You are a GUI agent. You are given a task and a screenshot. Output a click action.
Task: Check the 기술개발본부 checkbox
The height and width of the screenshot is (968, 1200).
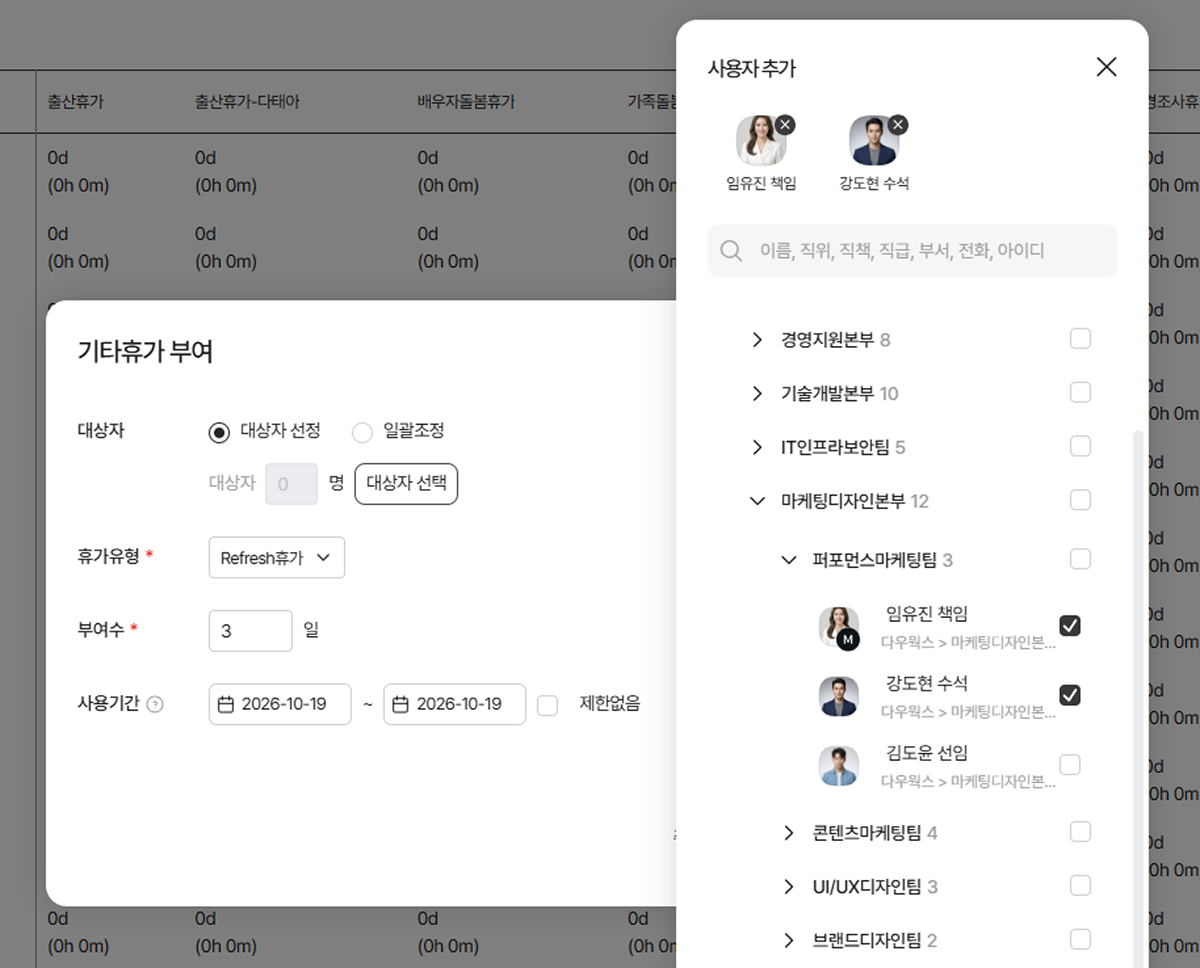(x=1080, y=393)
